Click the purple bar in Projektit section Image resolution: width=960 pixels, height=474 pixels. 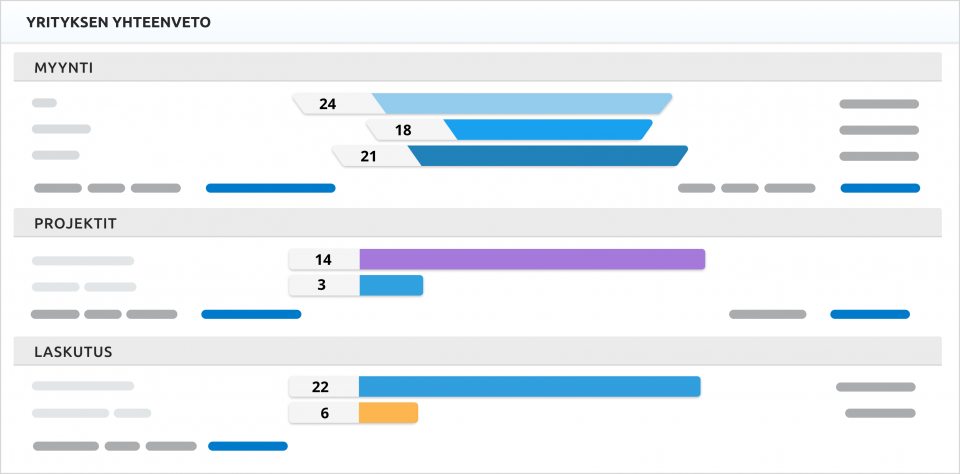click(x=532, y=260)
